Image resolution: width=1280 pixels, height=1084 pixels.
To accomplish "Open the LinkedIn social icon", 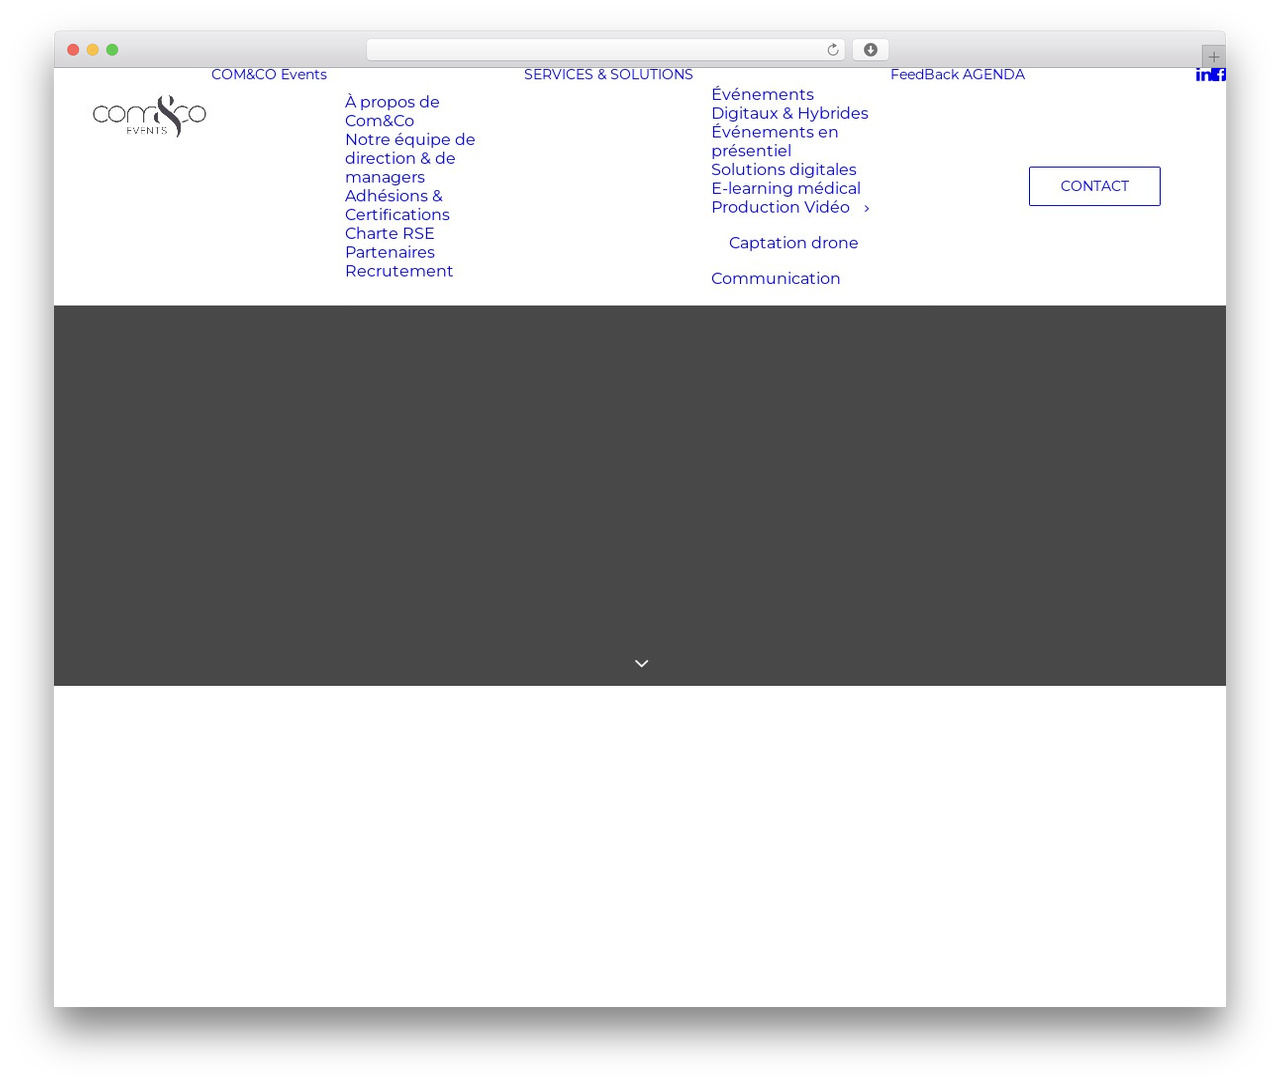I will [1203, 75].
